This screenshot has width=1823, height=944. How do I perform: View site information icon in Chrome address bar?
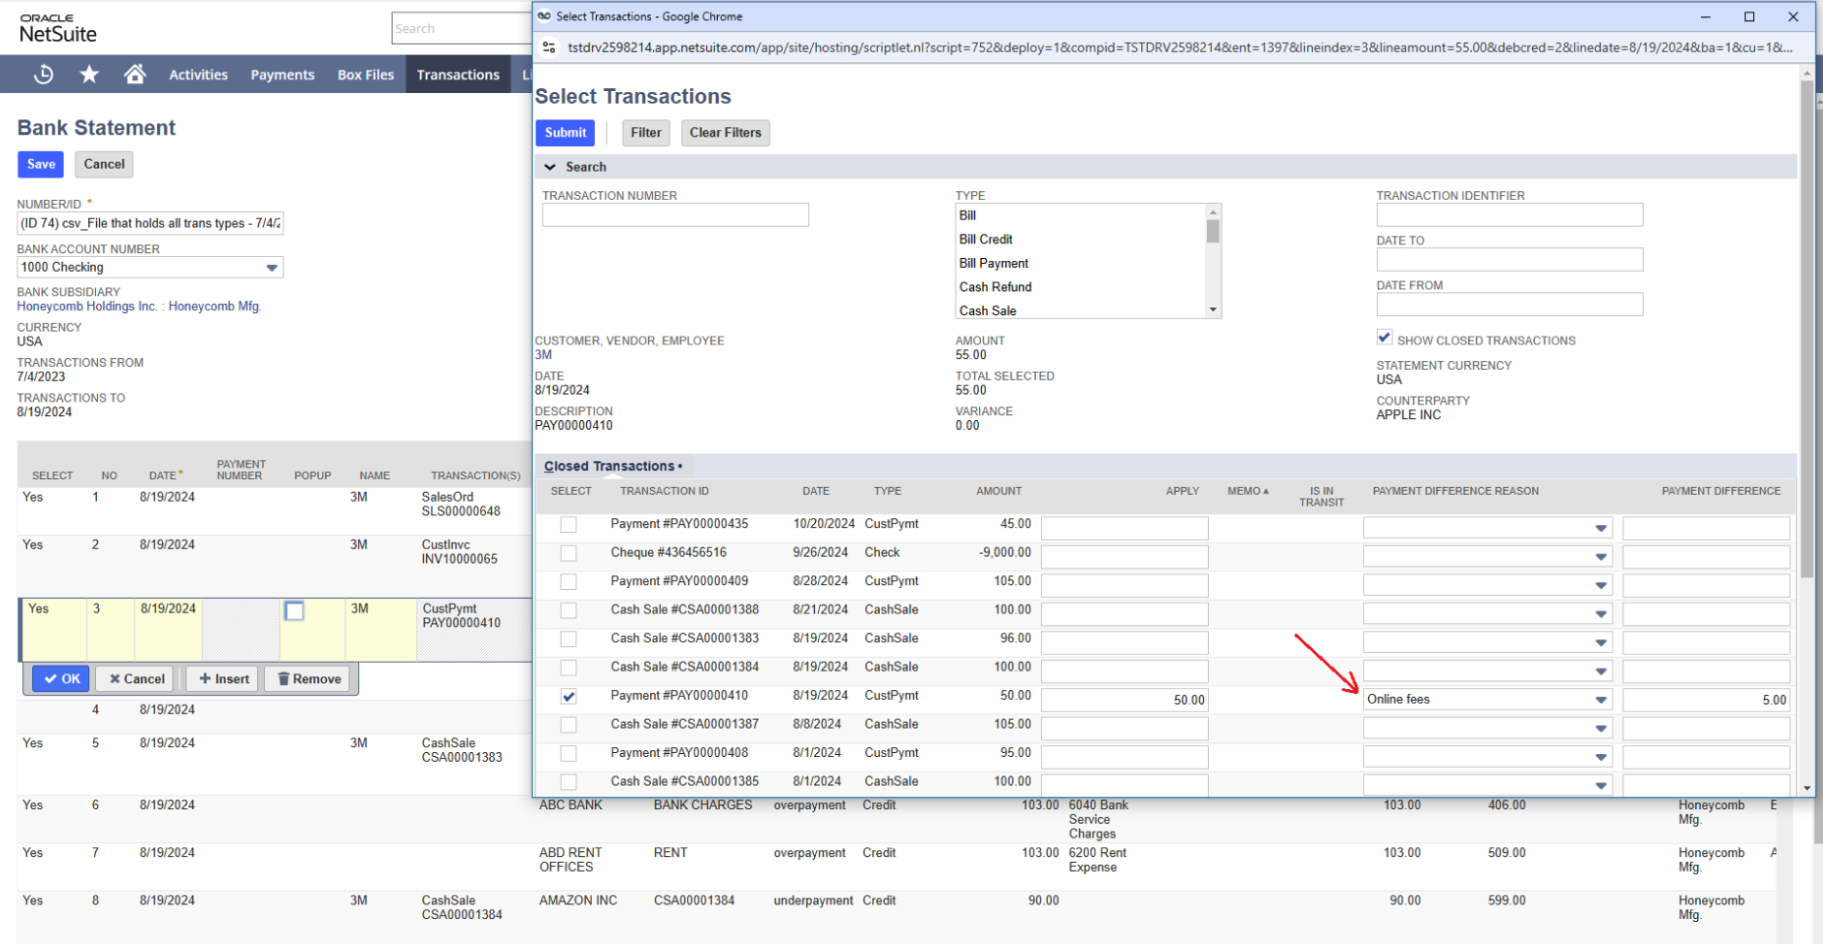pos(549,47)
